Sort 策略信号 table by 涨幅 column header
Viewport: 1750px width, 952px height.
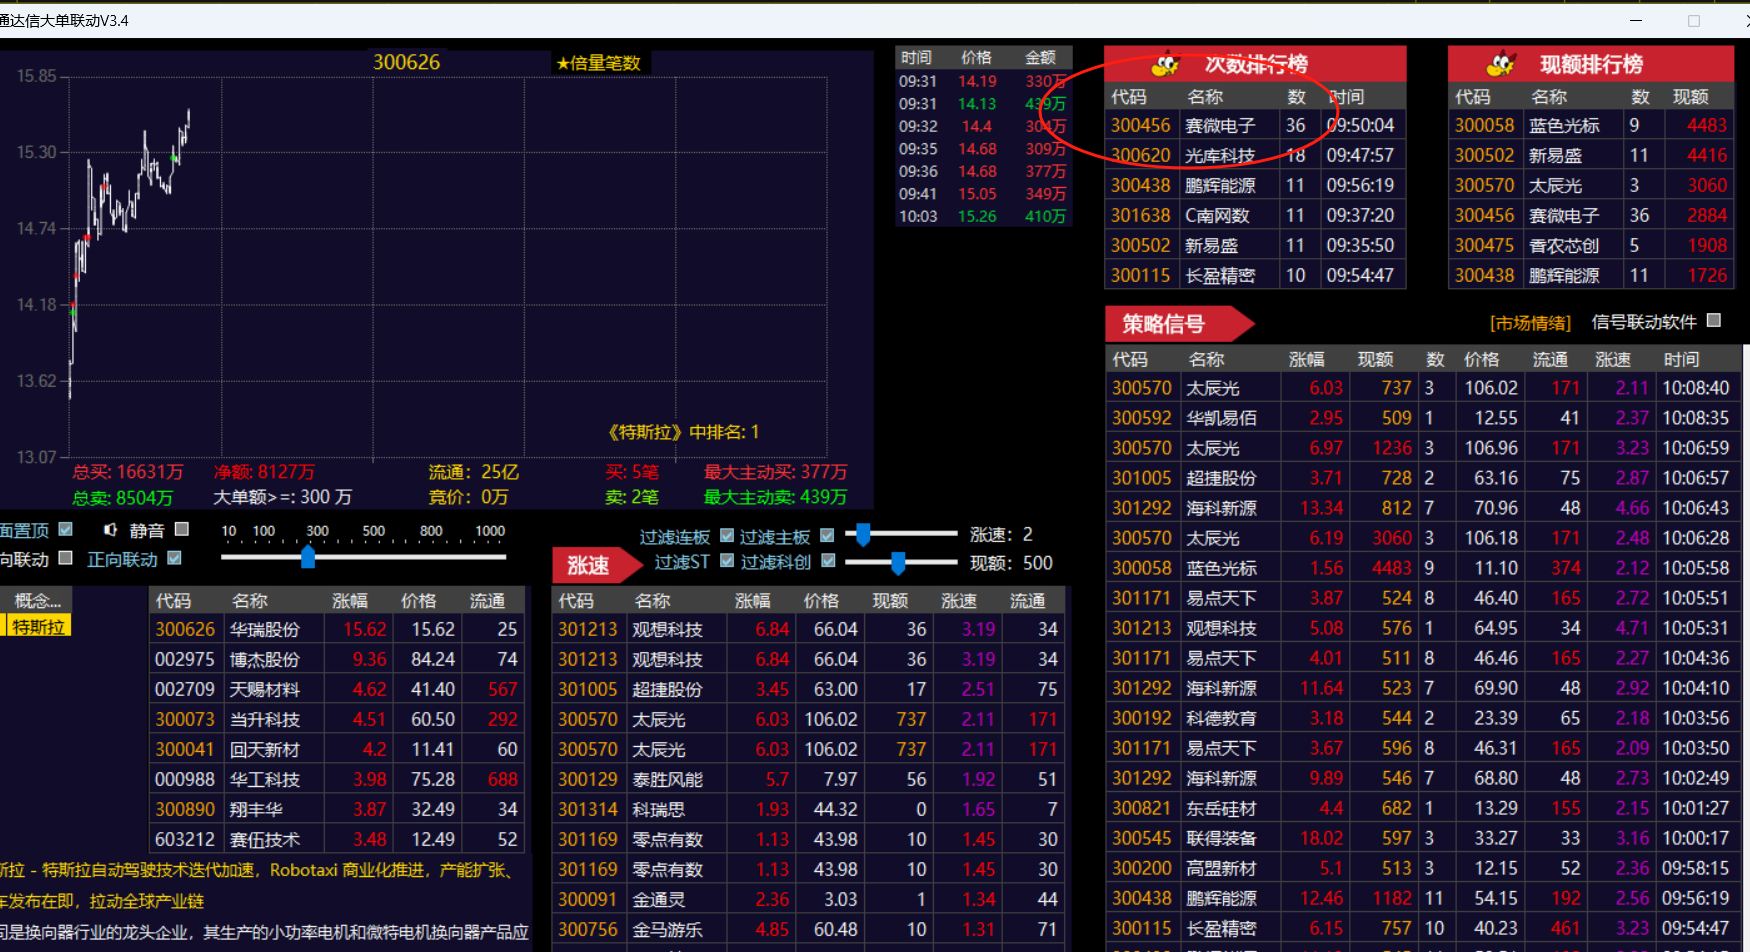pos(1306,359)
